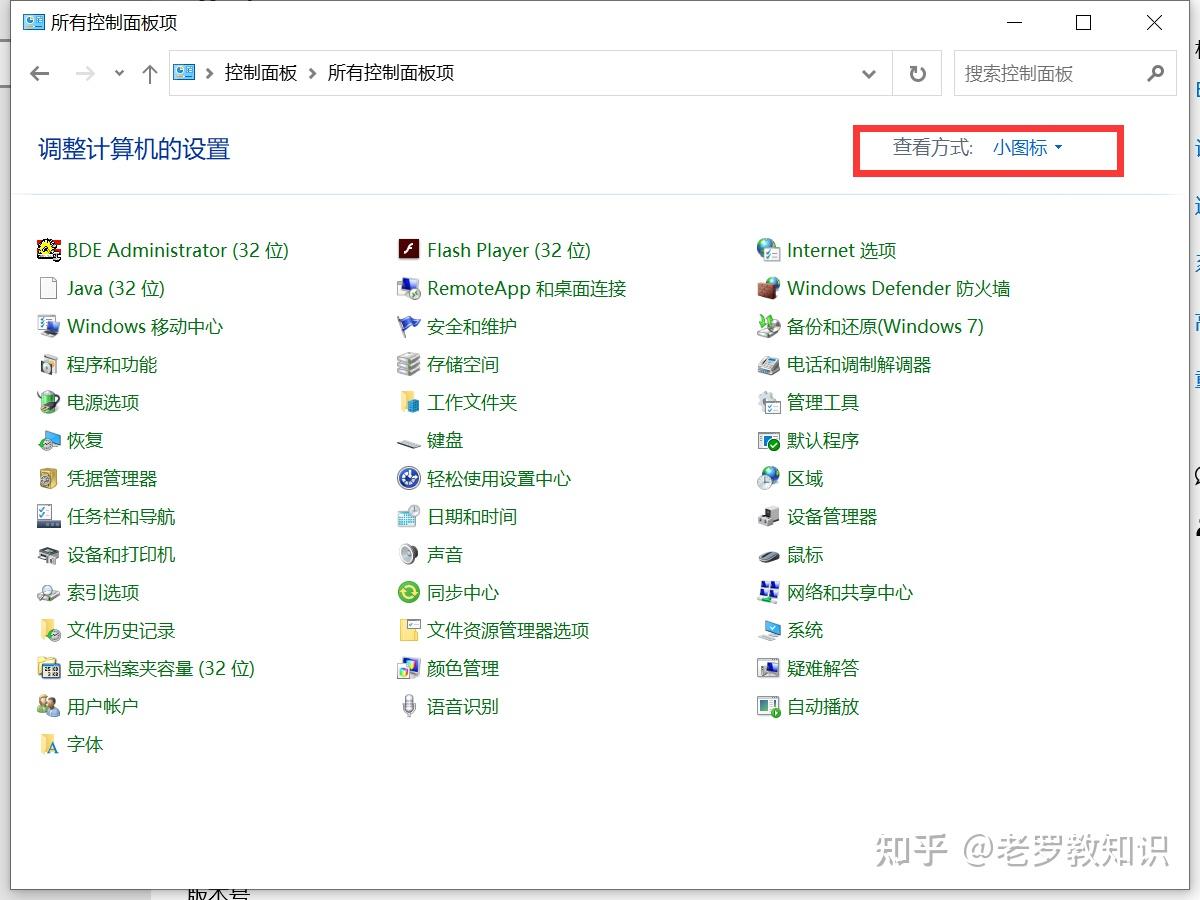This screenshot has height=900, width=1200.
Task: Open 用户帐户 user accounts
Action: [x=100, y=706]
